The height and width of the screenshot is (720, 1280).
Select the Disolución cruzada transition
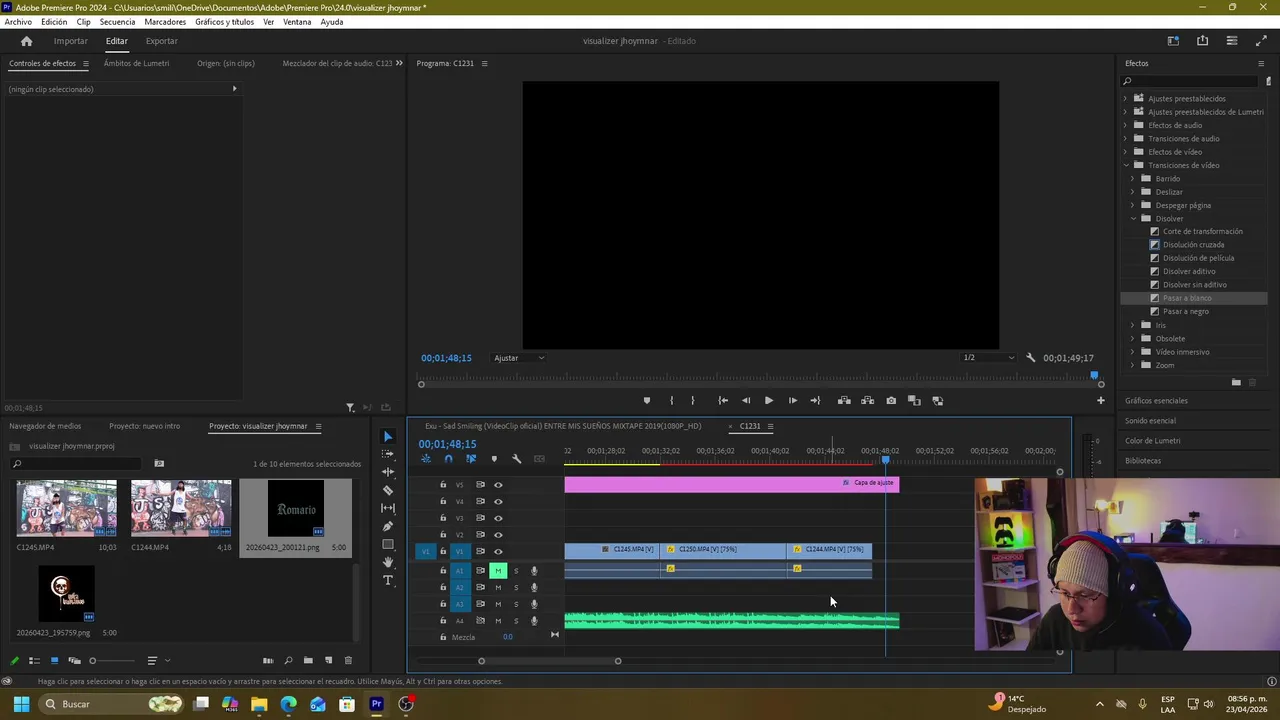[1193, 245]
